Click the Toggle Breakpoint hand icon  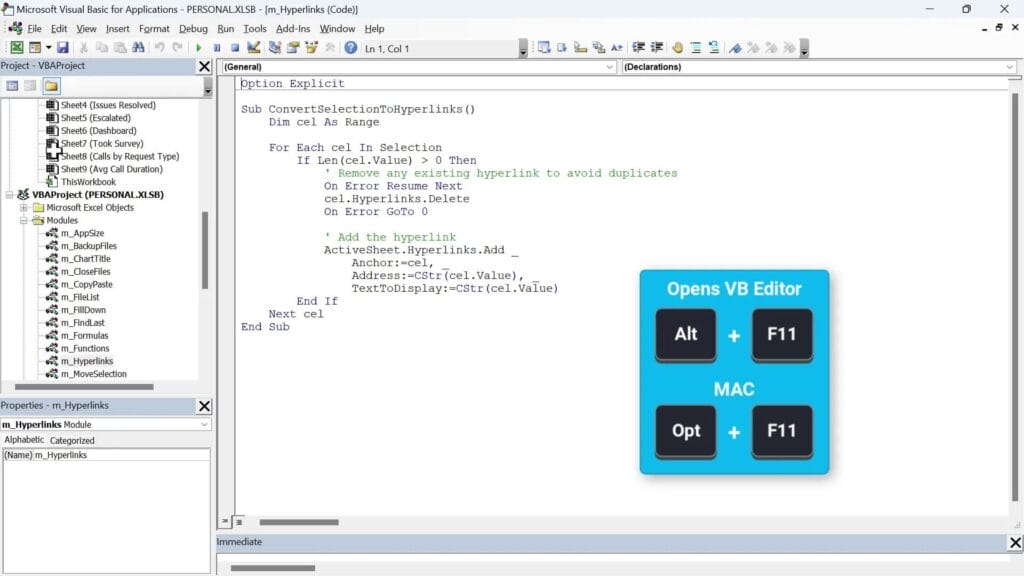[x=677, y=48]
